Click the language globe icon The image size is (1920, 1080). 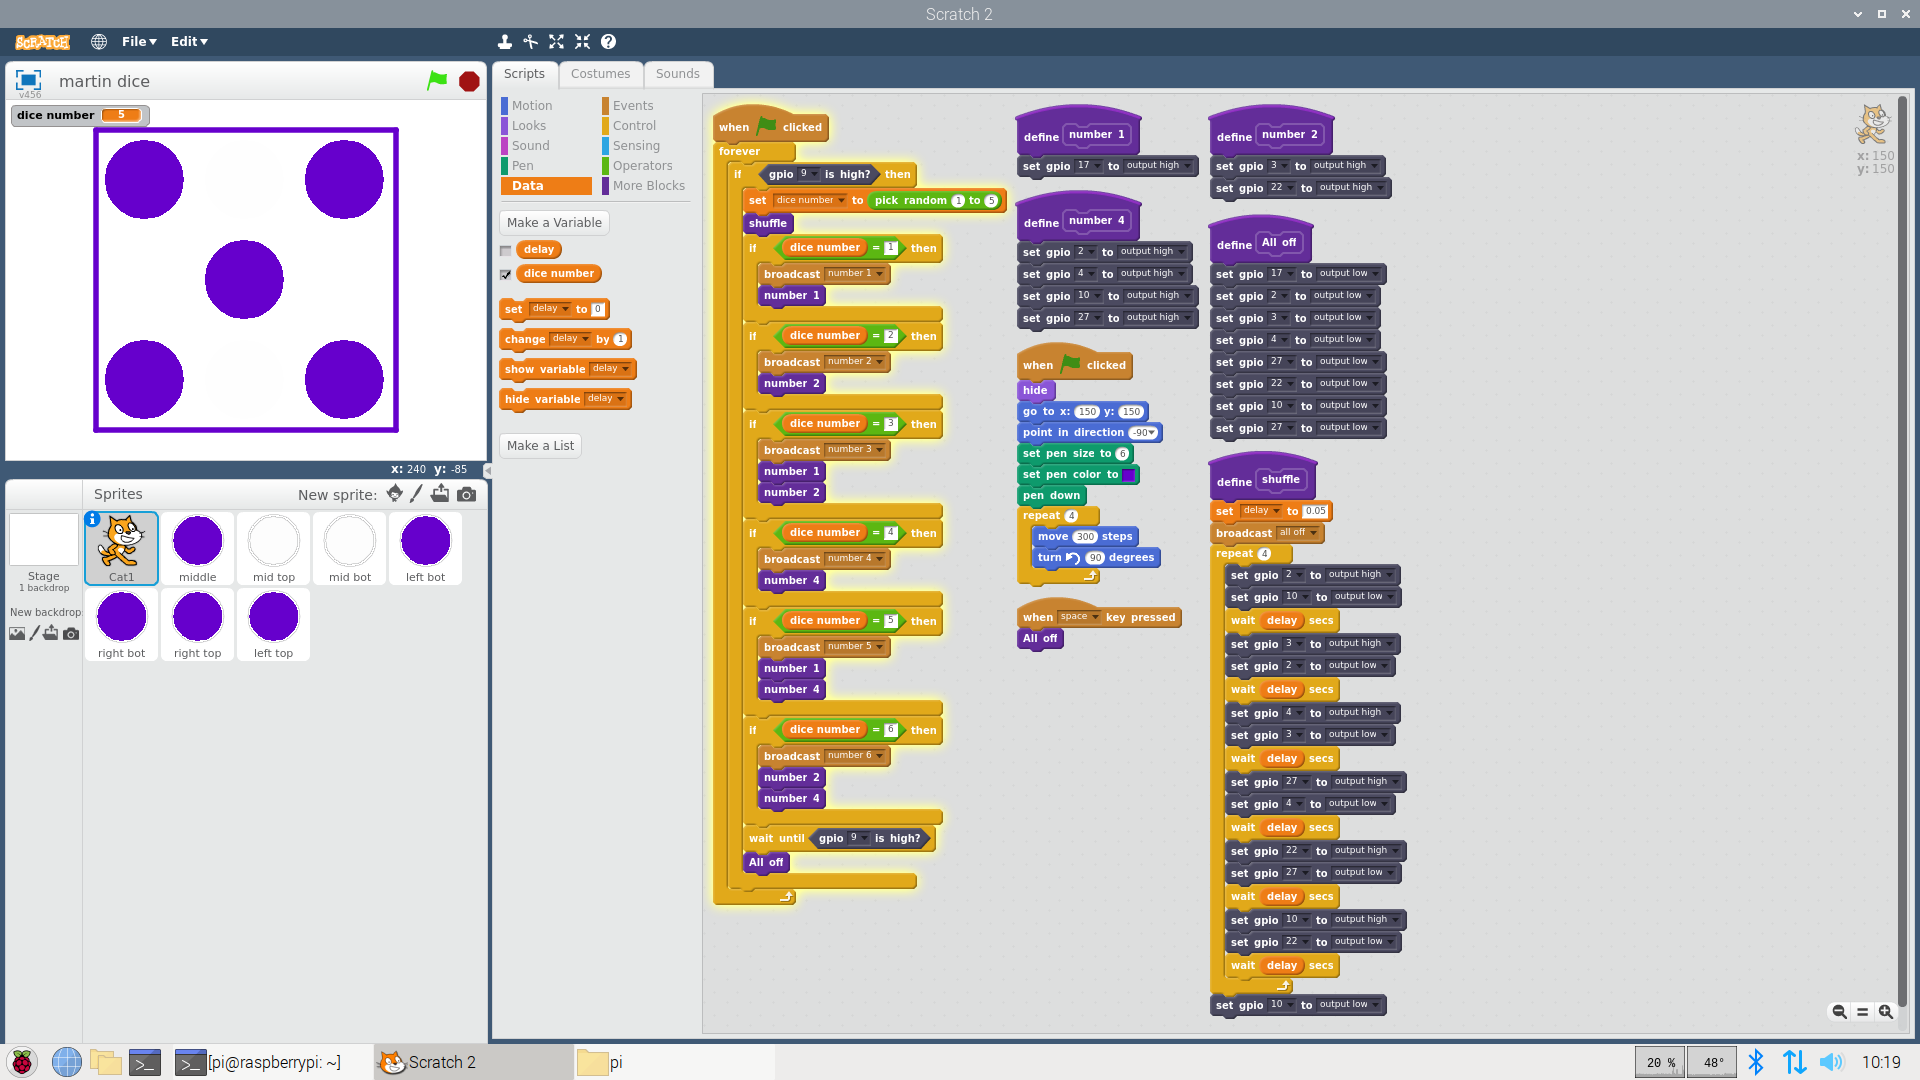(x=99, y=42)
